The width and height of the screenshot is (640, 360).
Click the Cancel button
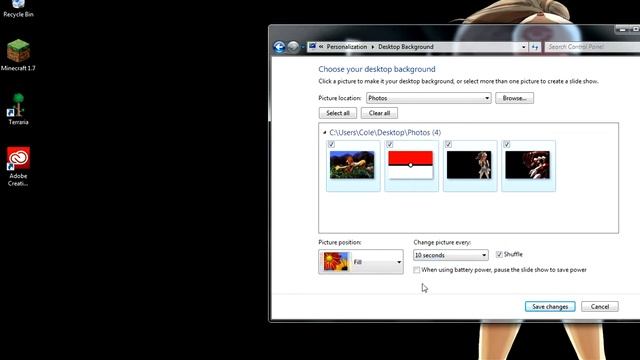(600, 307)
